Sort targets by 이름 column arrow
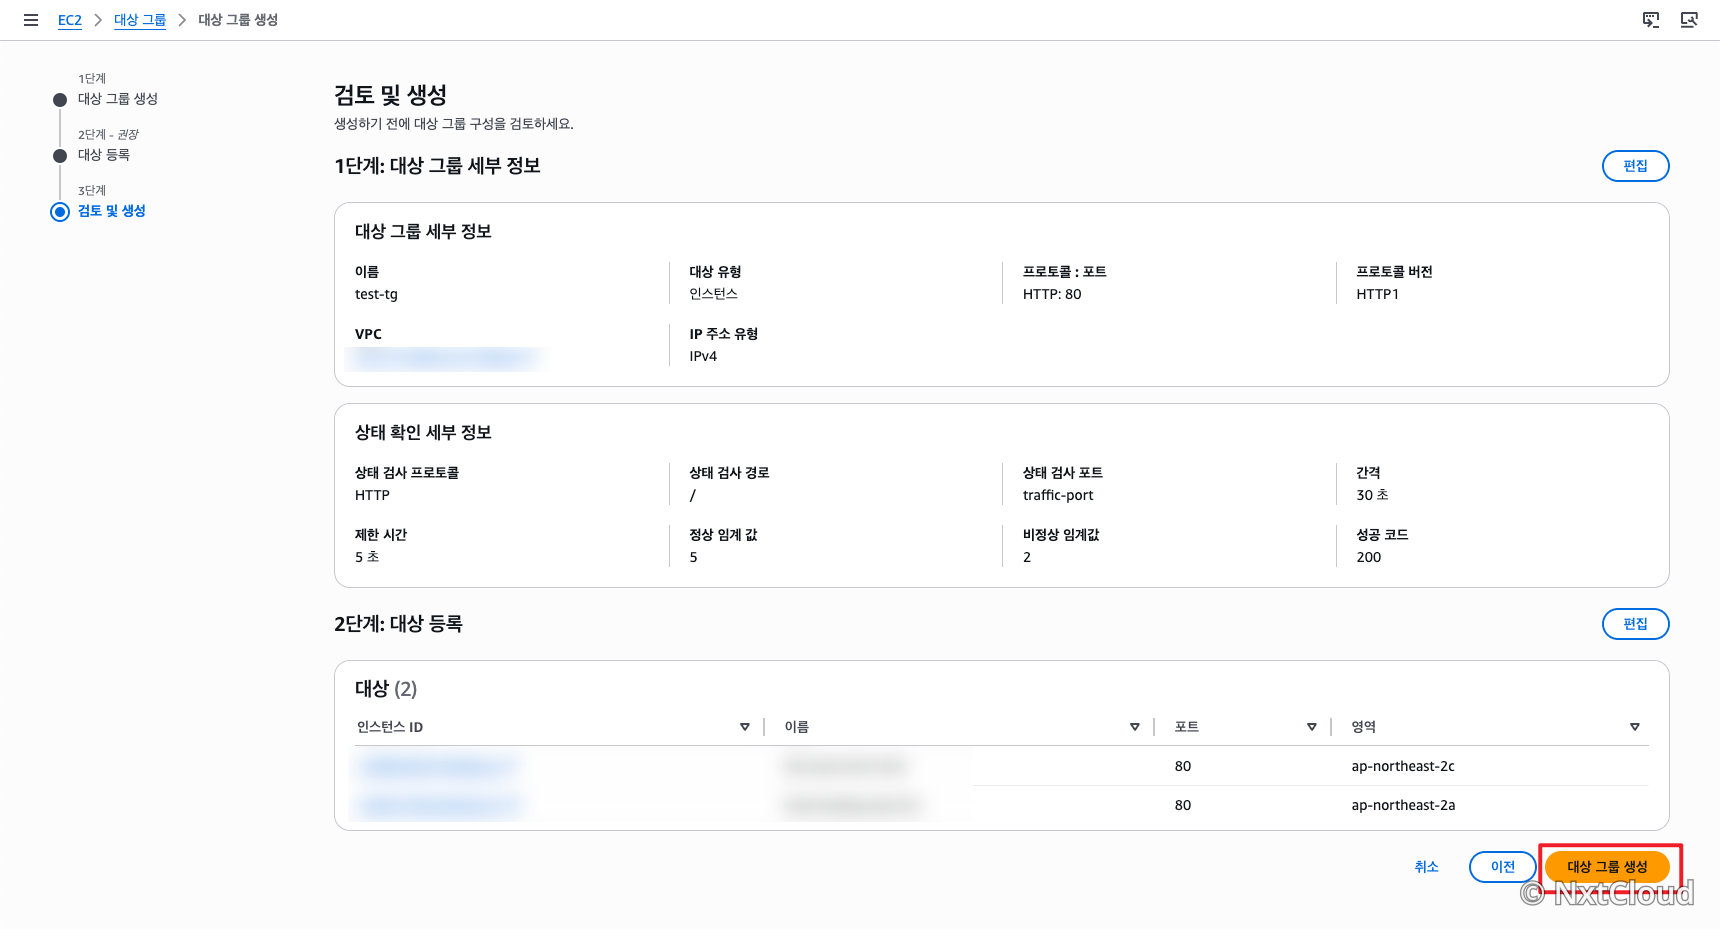The height and width of the screenshot is (929, 1720). tap(1135, 727)
